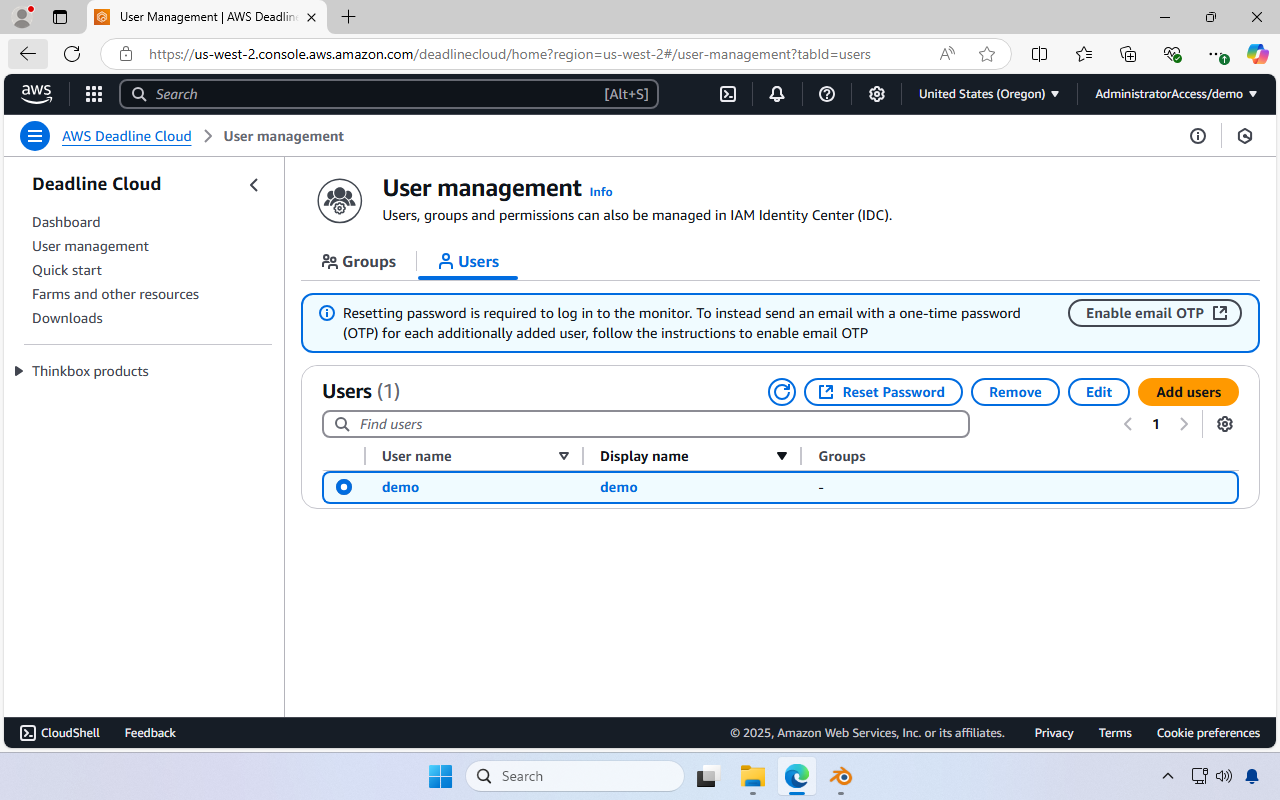This screenshot has width=1280, height=800.
Task: Click the demo user name link
Action: click(x=400, y=487)
